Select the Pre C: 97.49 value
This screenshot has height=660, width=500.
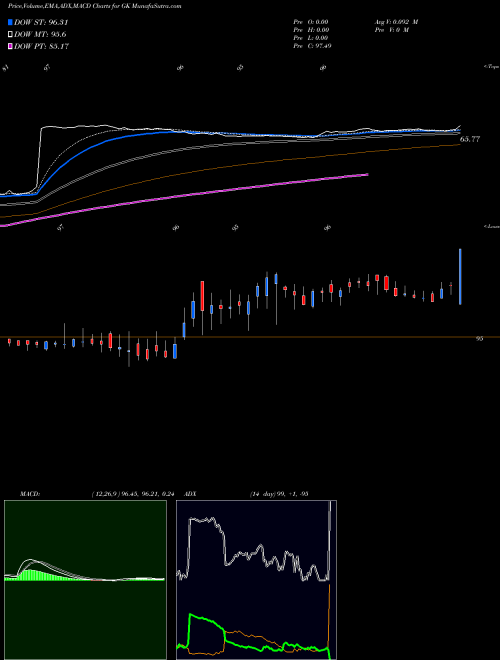point(312,46)
